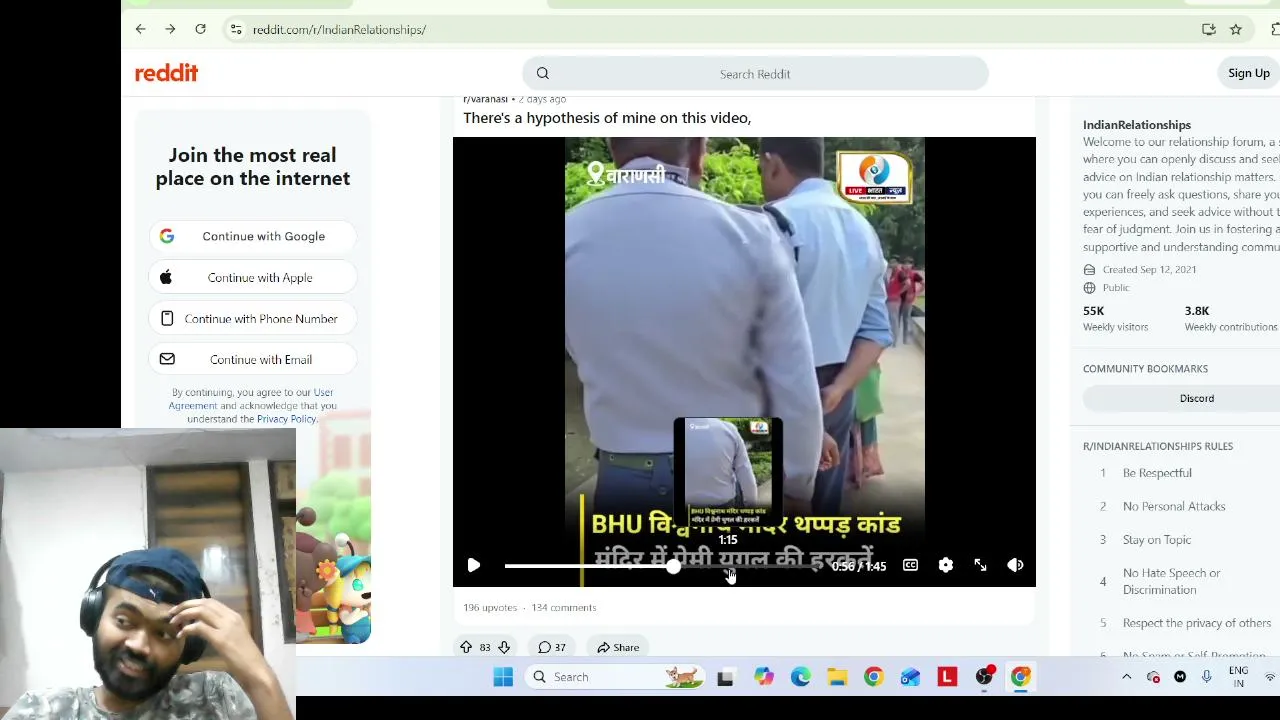Open the User Agreement link
The width and height of the screenshot is (1280, 720).
tap(252, 399)
